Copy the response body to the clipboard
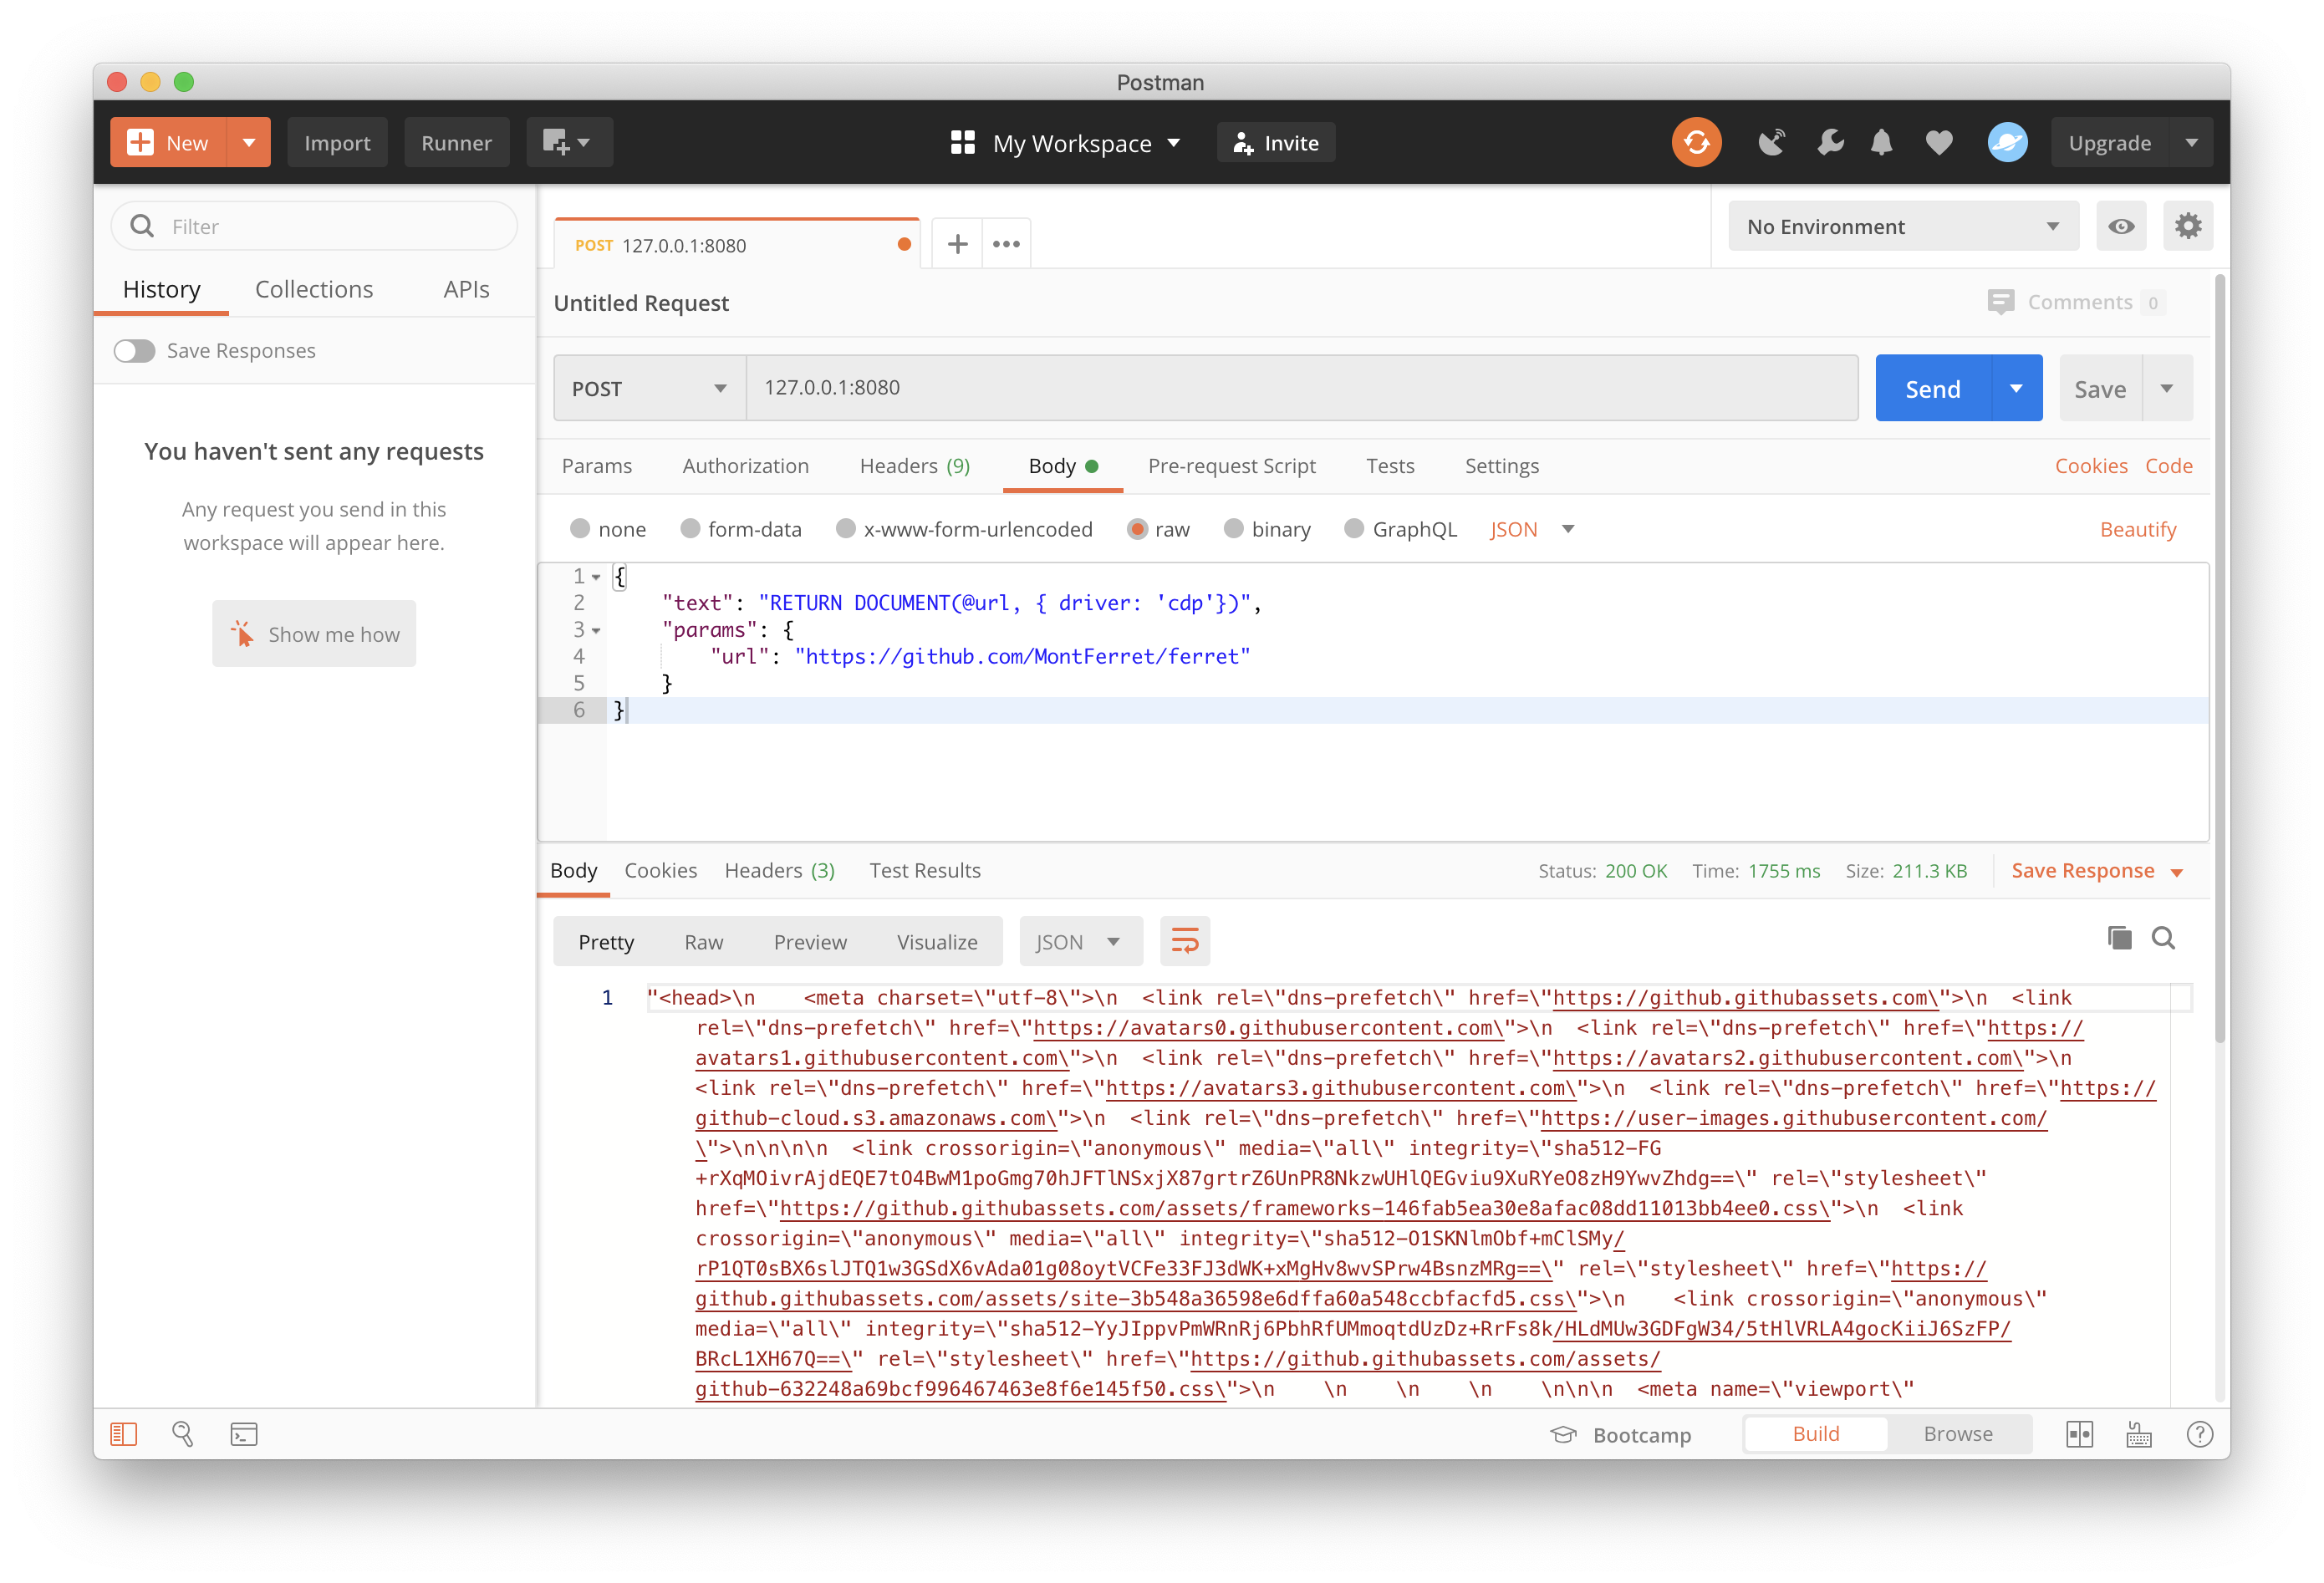 (2118, 938)
